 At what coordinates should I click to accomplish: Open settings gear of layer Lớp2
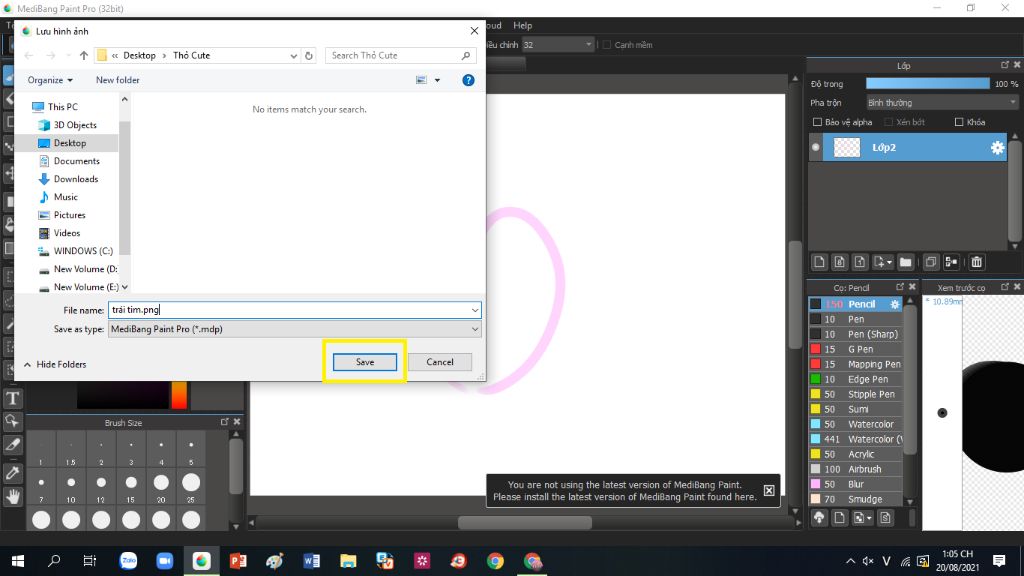click(997, 148)
